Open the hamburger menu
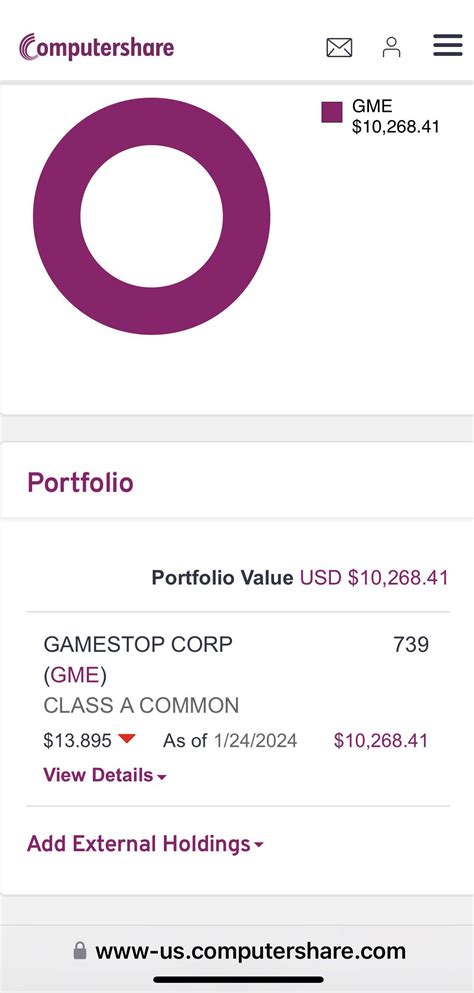Viewport: 474px width, 993px height. point(447,46)
